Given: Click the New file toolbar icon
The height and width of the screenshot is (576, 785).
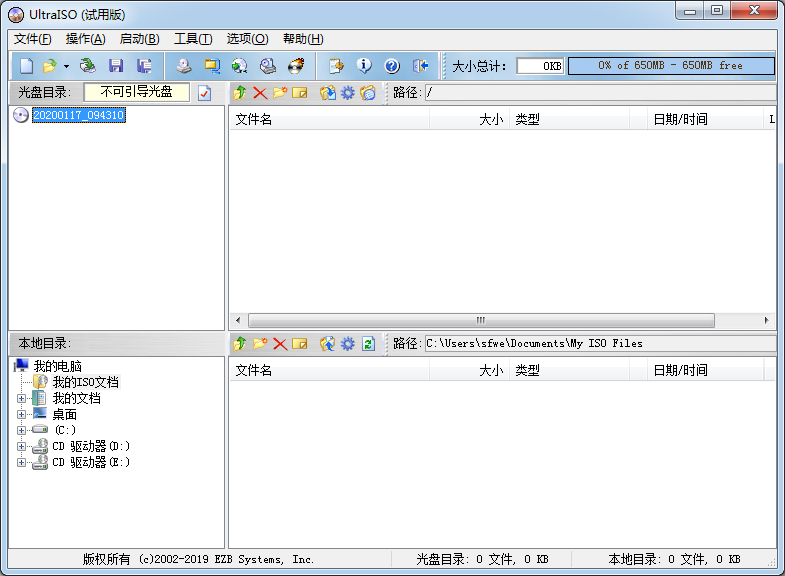Looking at the screenshot, I should pos(26,66).
